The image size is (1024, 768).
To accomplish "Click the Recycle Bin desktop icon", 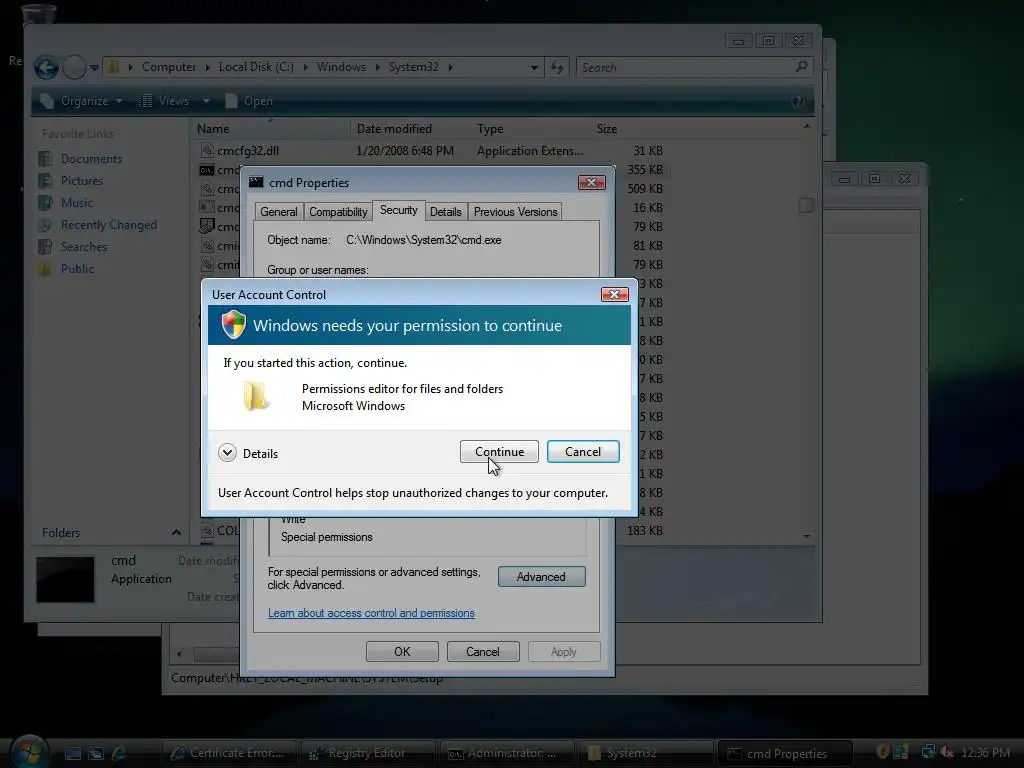I will (39, 13).
